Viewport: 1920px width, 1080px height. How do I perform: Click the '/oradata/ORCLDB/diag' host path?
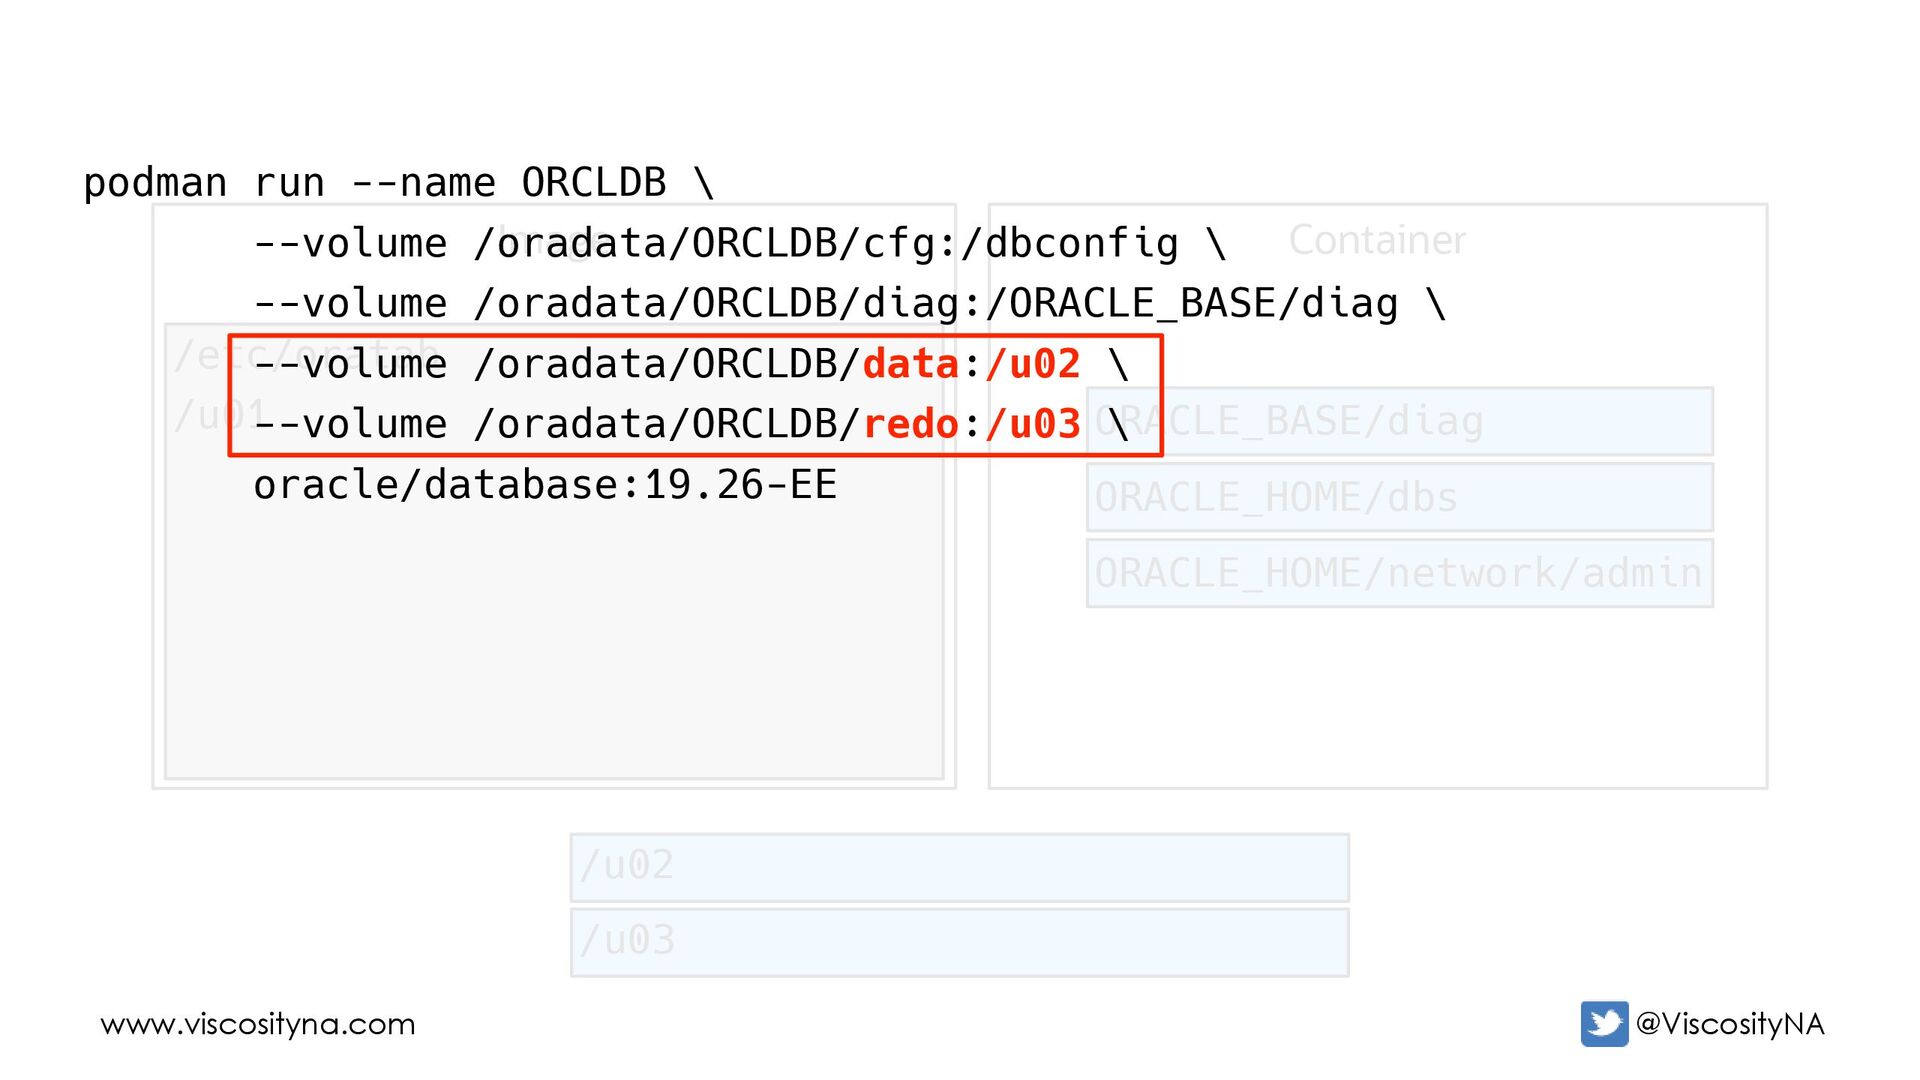[717, 304]
